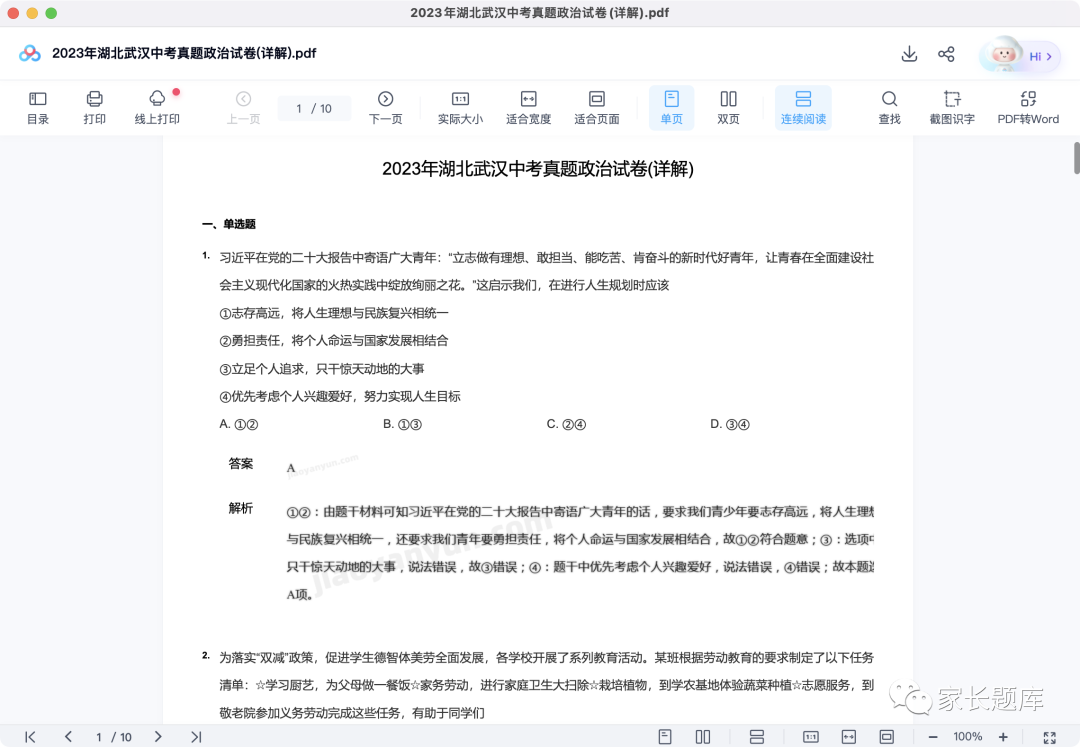Screen dimensions: 1080x747
Task: Click statement ③立足个人追求 line
Action: (x=322, y=369)
